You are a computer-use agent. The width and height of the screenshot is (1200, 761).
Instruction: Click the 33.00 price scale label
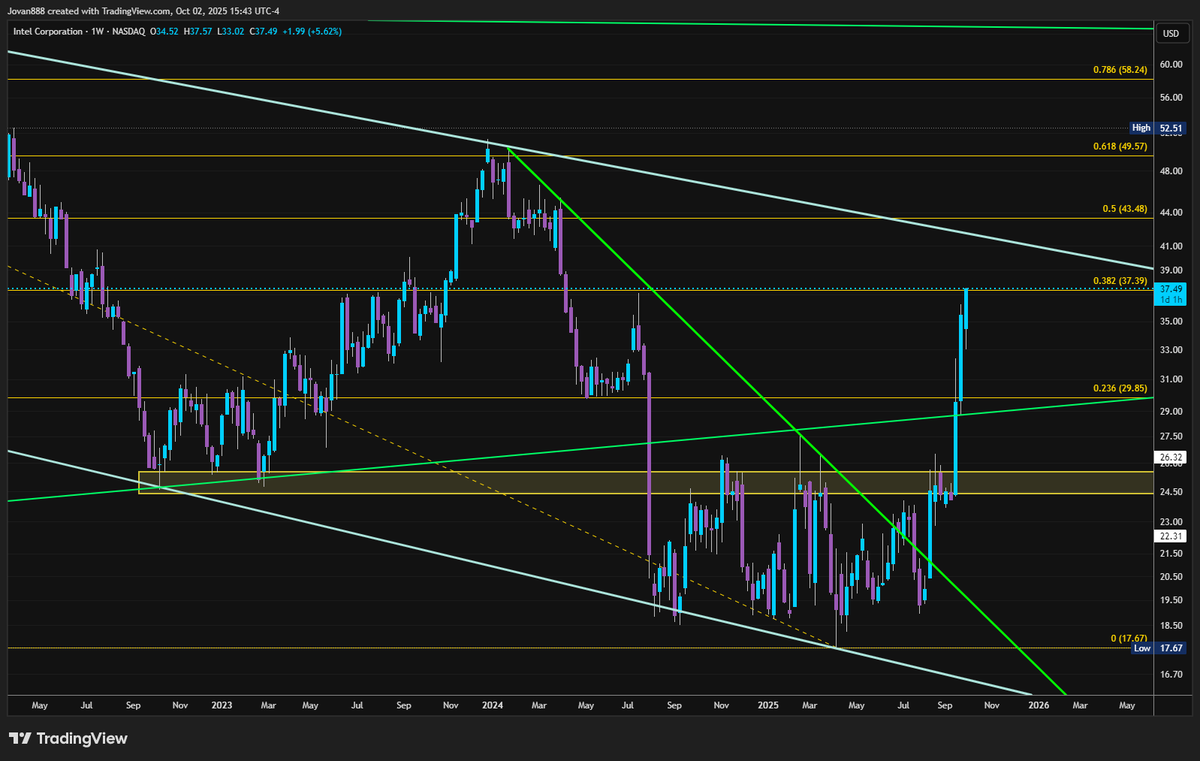tap(1170, 350)
